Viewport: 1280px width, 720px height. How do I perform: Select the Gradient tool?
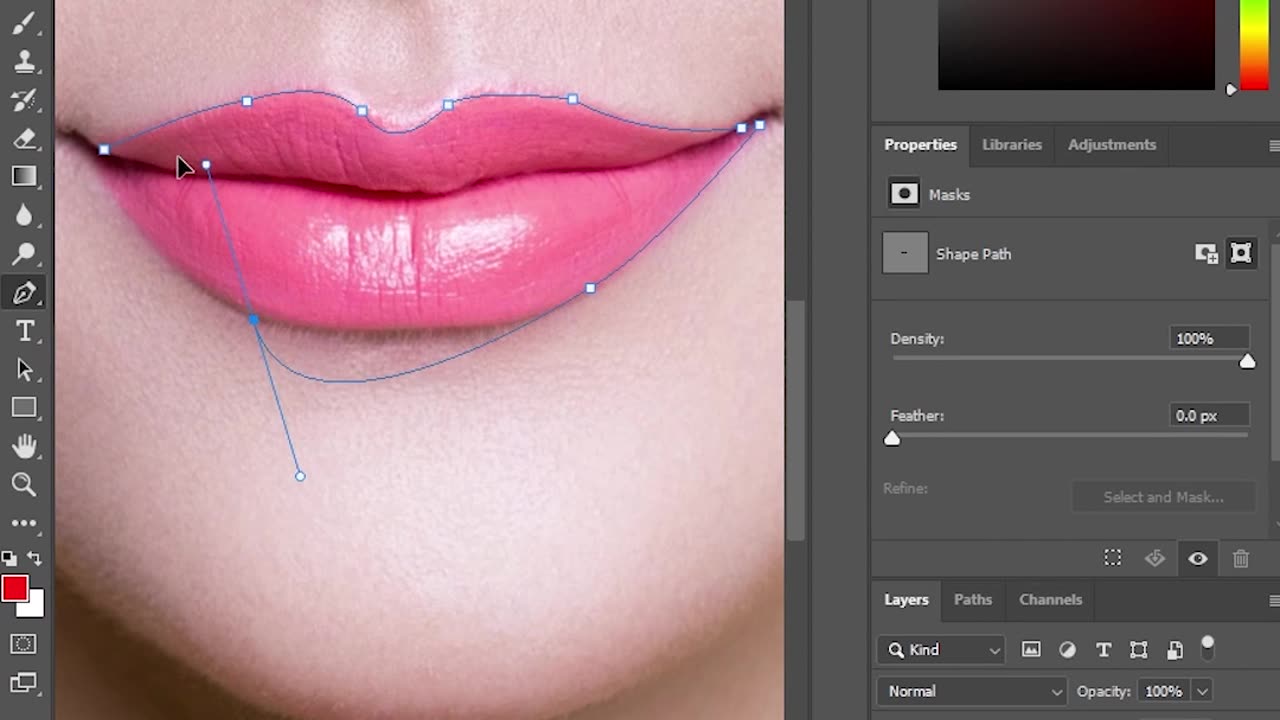(x=24, y=176)
